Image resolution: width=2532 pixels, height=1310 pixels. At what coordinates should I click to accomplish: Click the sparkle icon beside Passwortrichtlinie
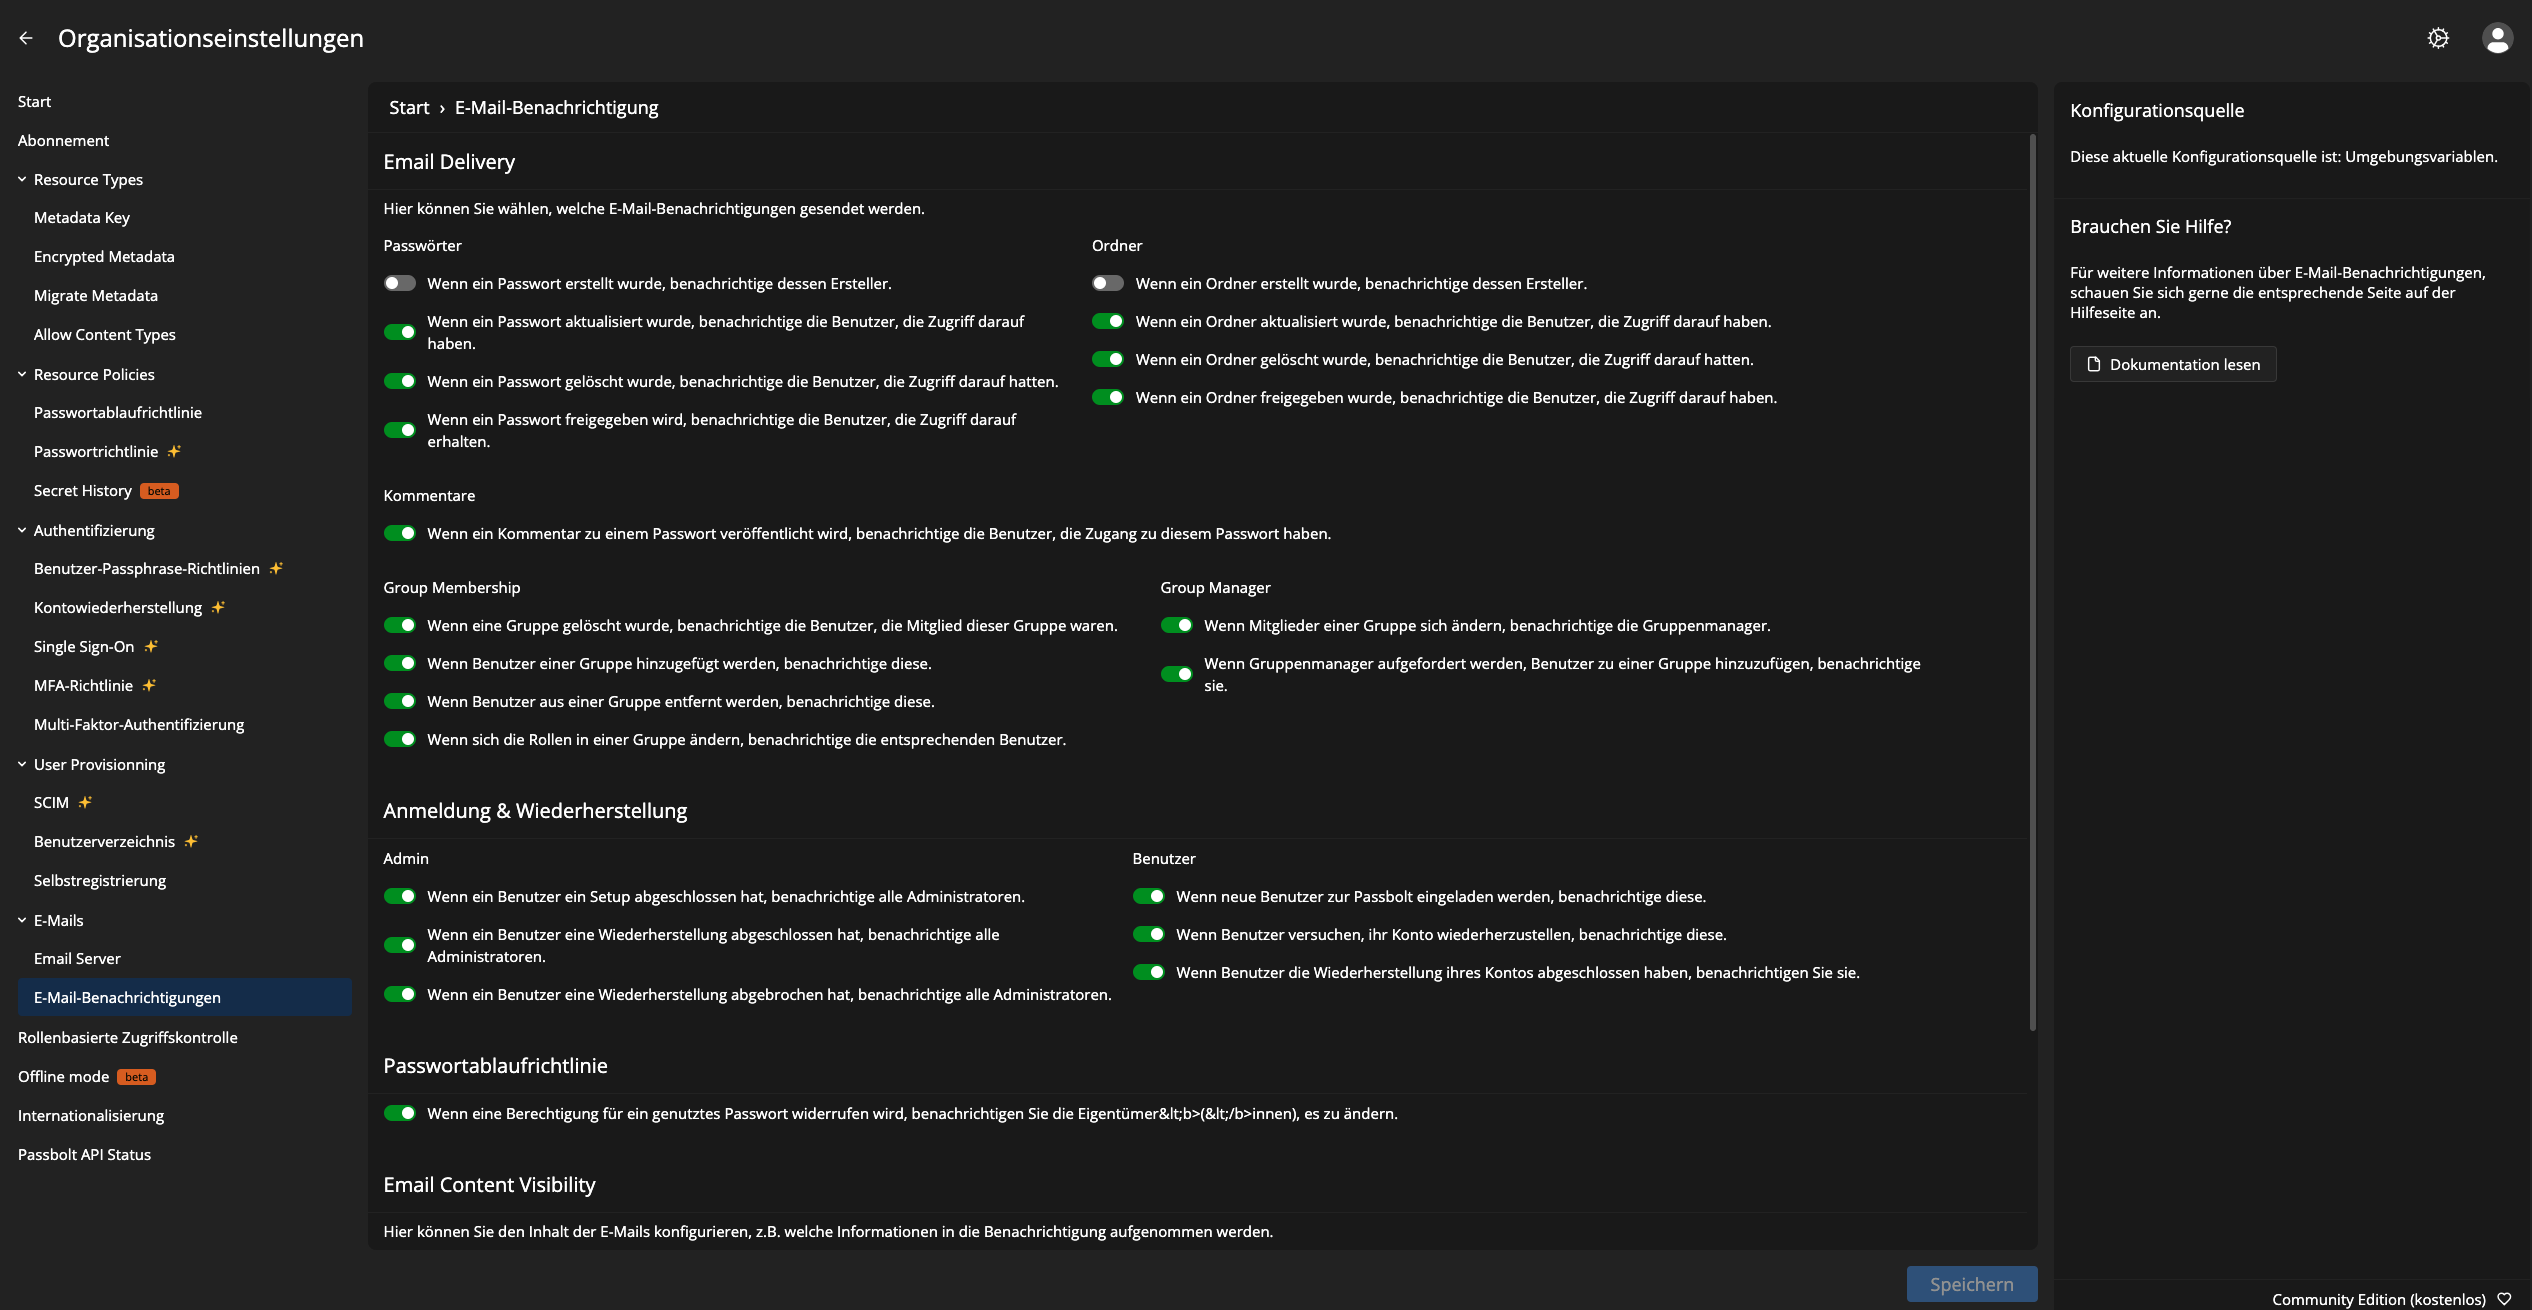[174, 451]
